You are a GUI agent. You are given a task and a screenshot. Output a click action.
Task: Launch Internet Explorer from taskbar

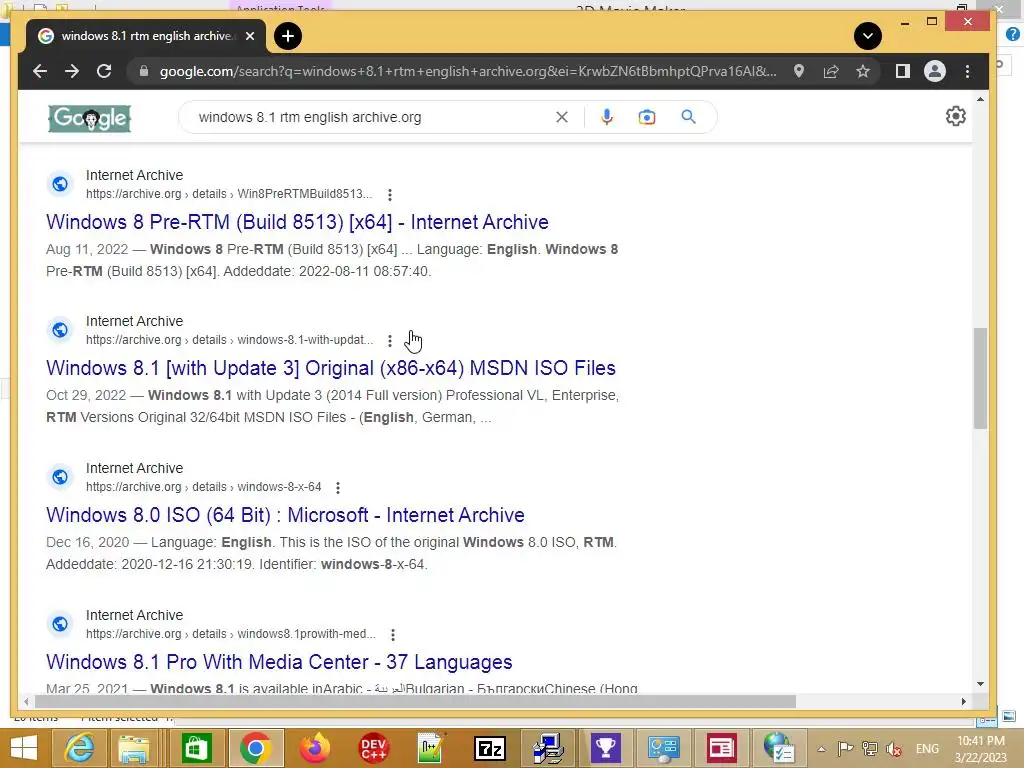coord(78,748)
